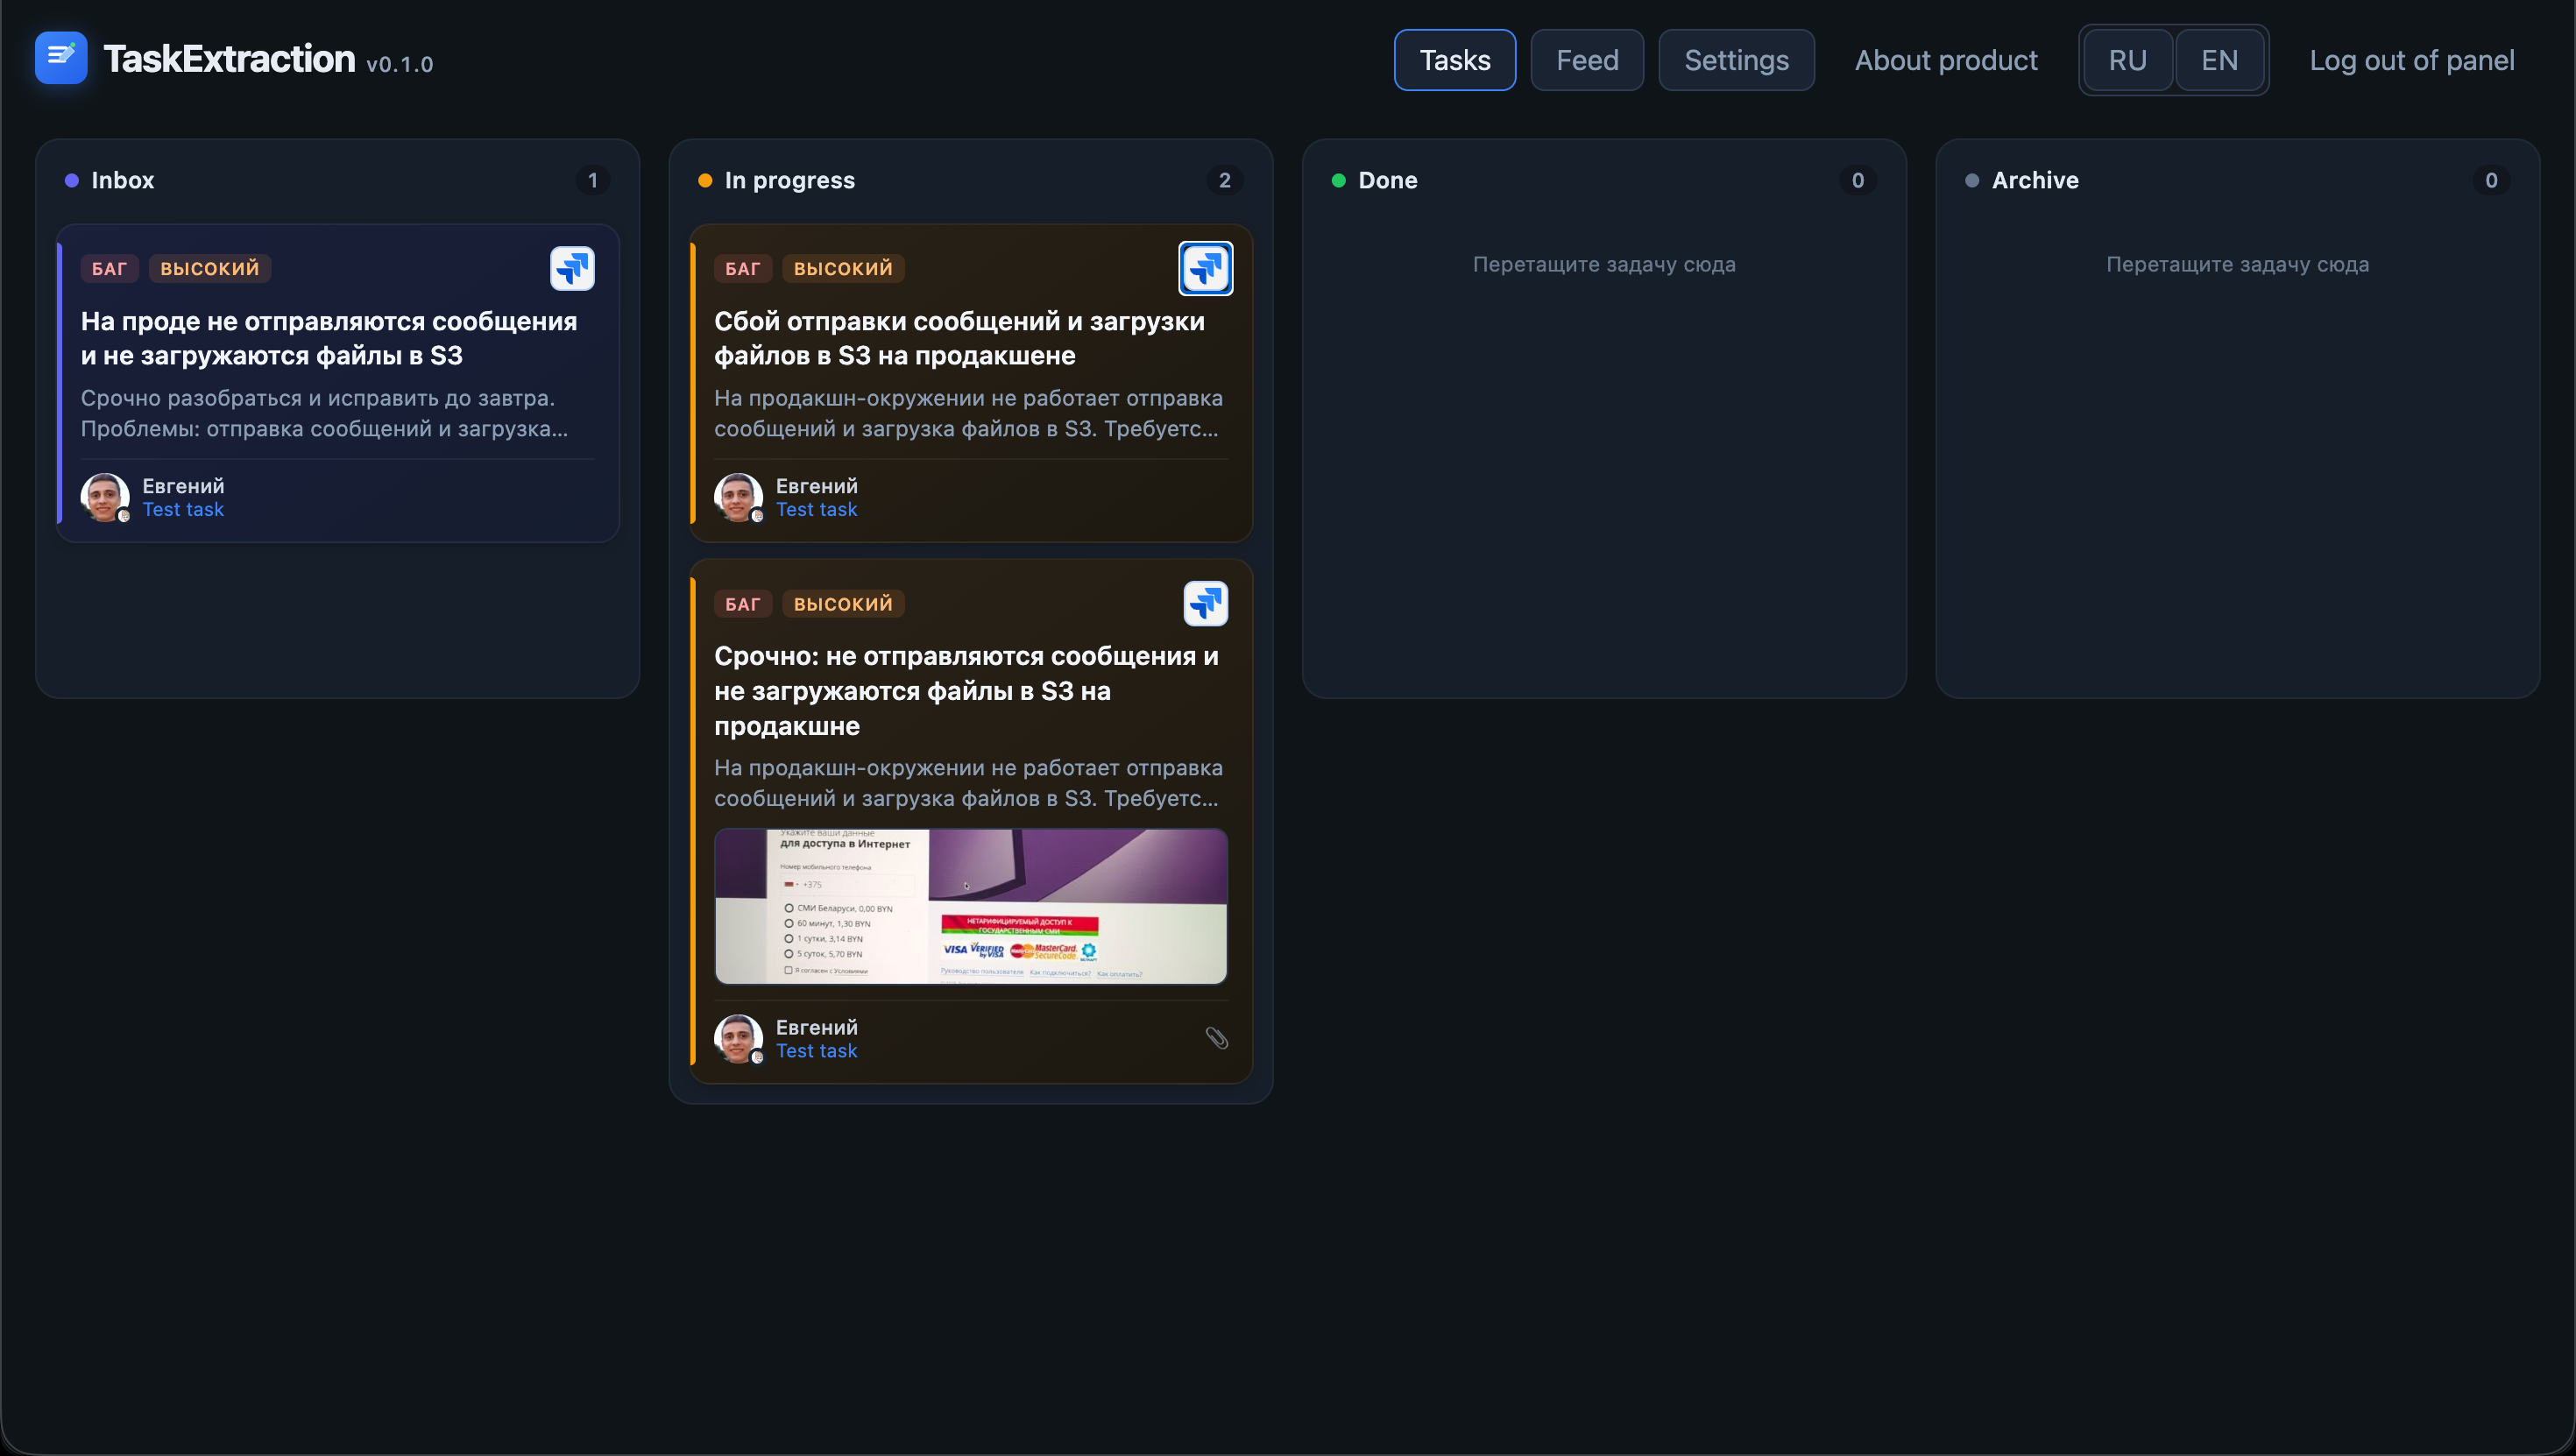Click paperclip attachment icon on 'Срочно' card
The image size is (2576, 1456).
click(x=1216, y=1038)
